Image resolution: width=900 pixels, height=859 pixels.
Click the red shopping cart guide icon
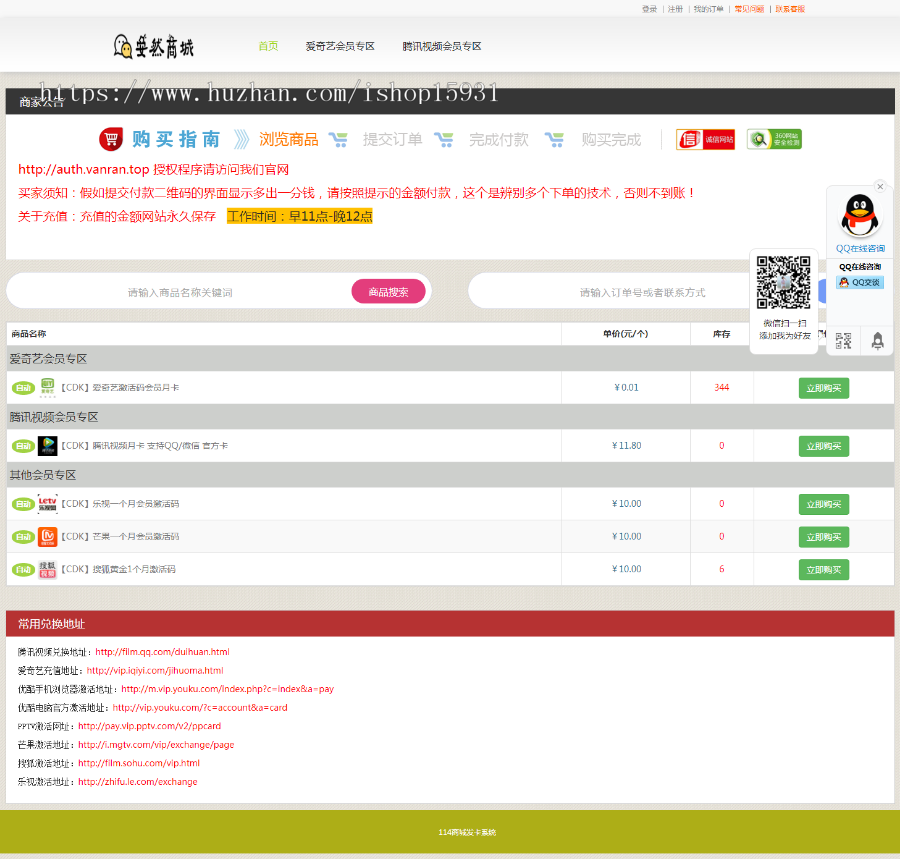pyautogui.click(x=111, y=139)
